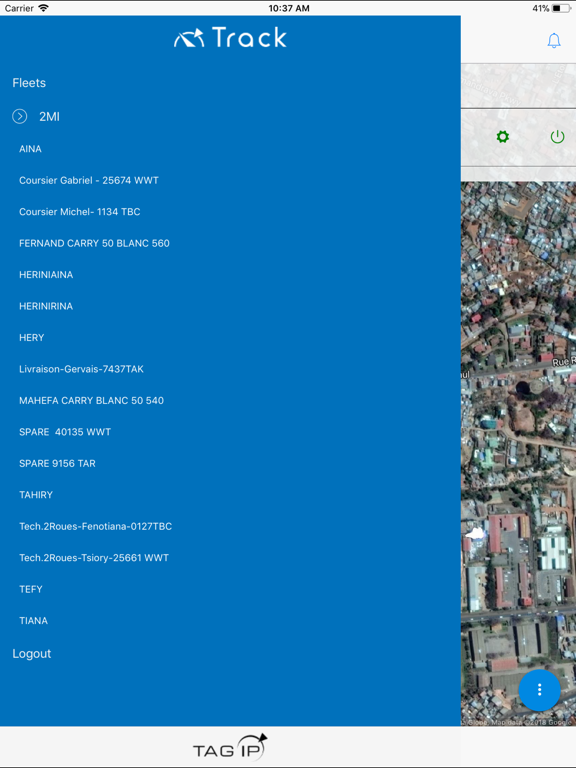
Task: Select vehicle TIANA
Action: [33, 621]
